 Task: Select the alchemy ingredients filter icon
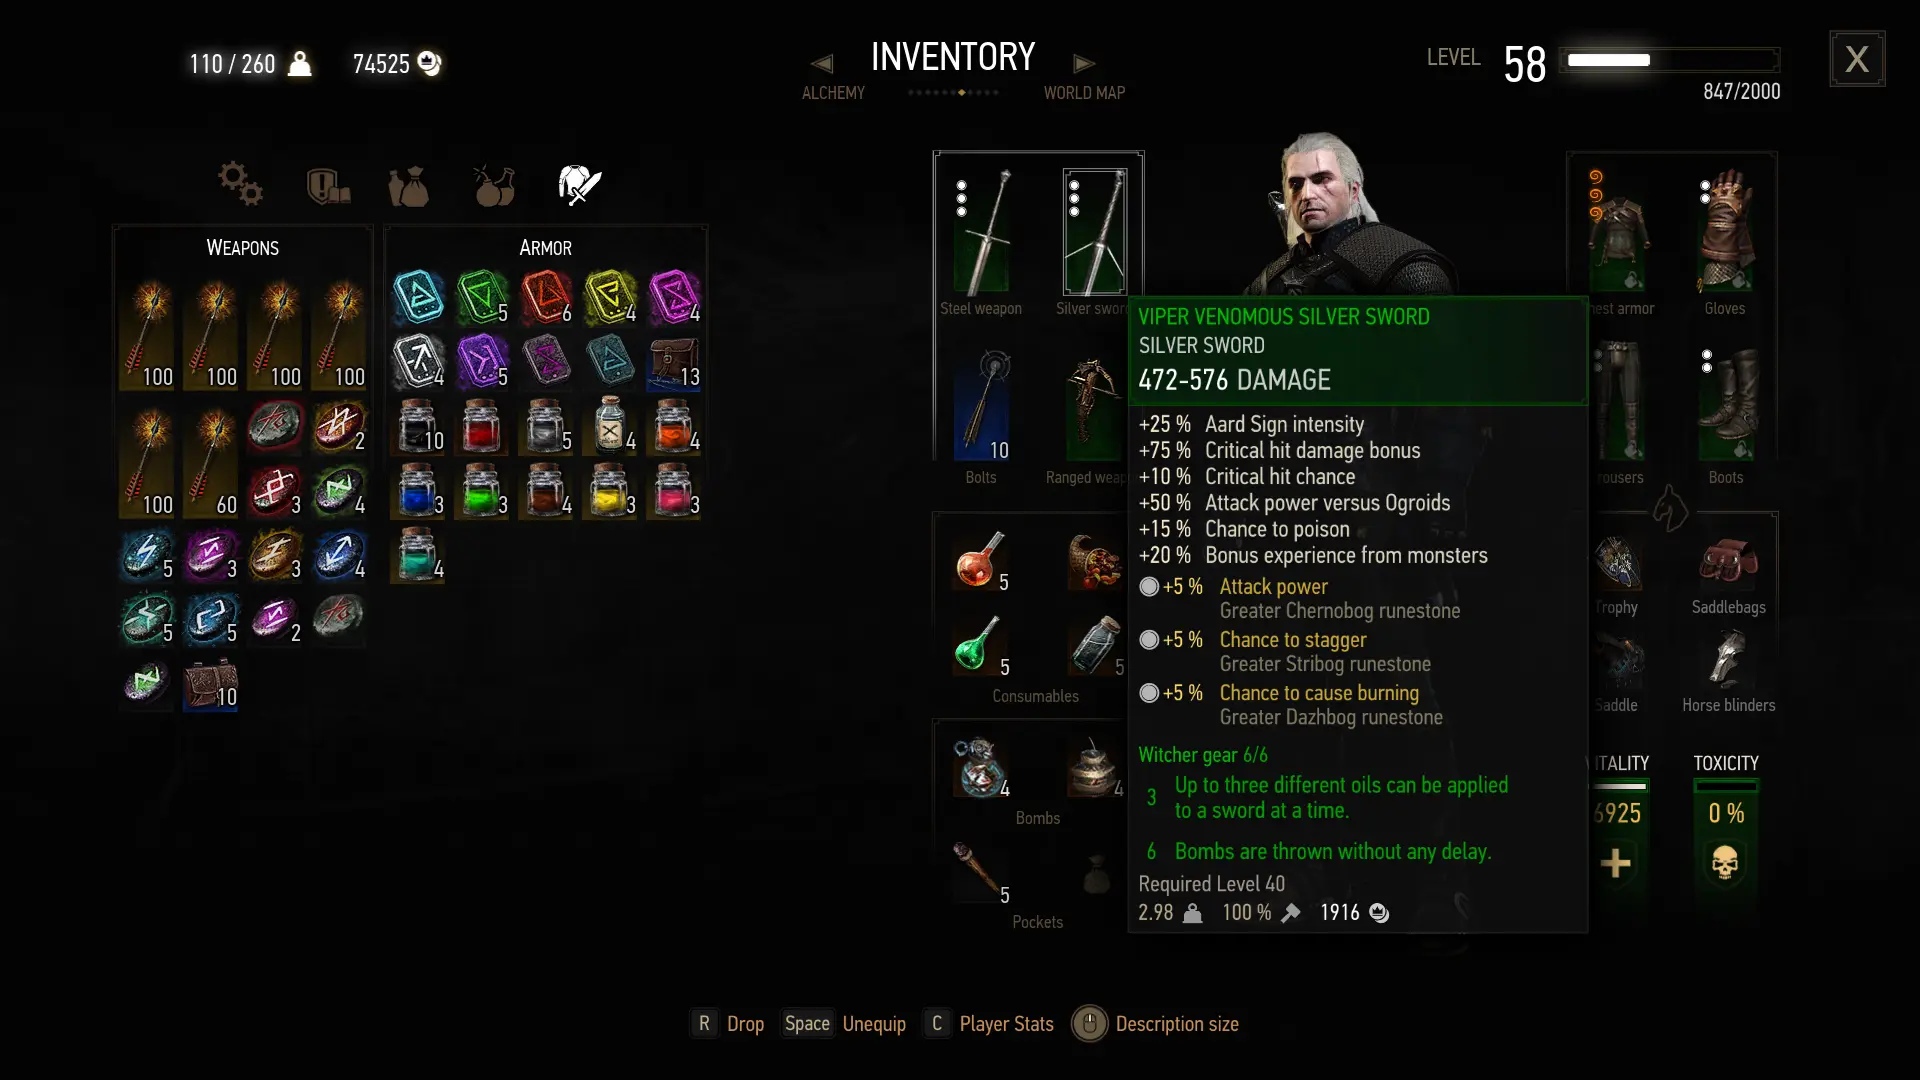pyautogui.click(x=493, y=185)
